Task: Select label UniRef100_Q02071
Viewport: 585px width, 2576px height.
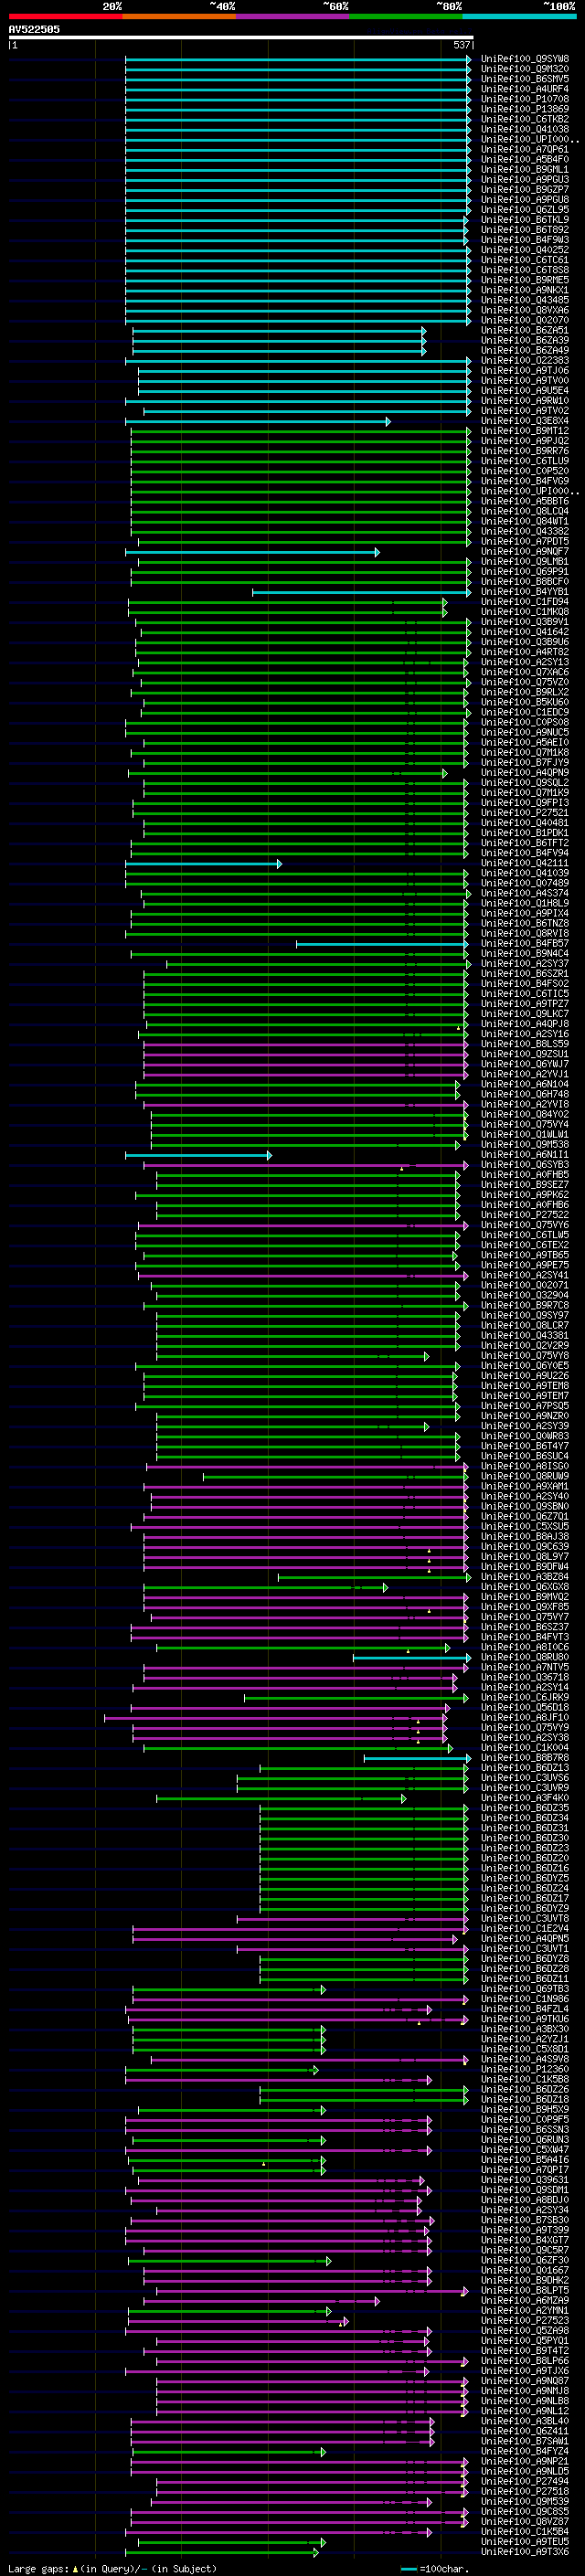Action: 525,1287
